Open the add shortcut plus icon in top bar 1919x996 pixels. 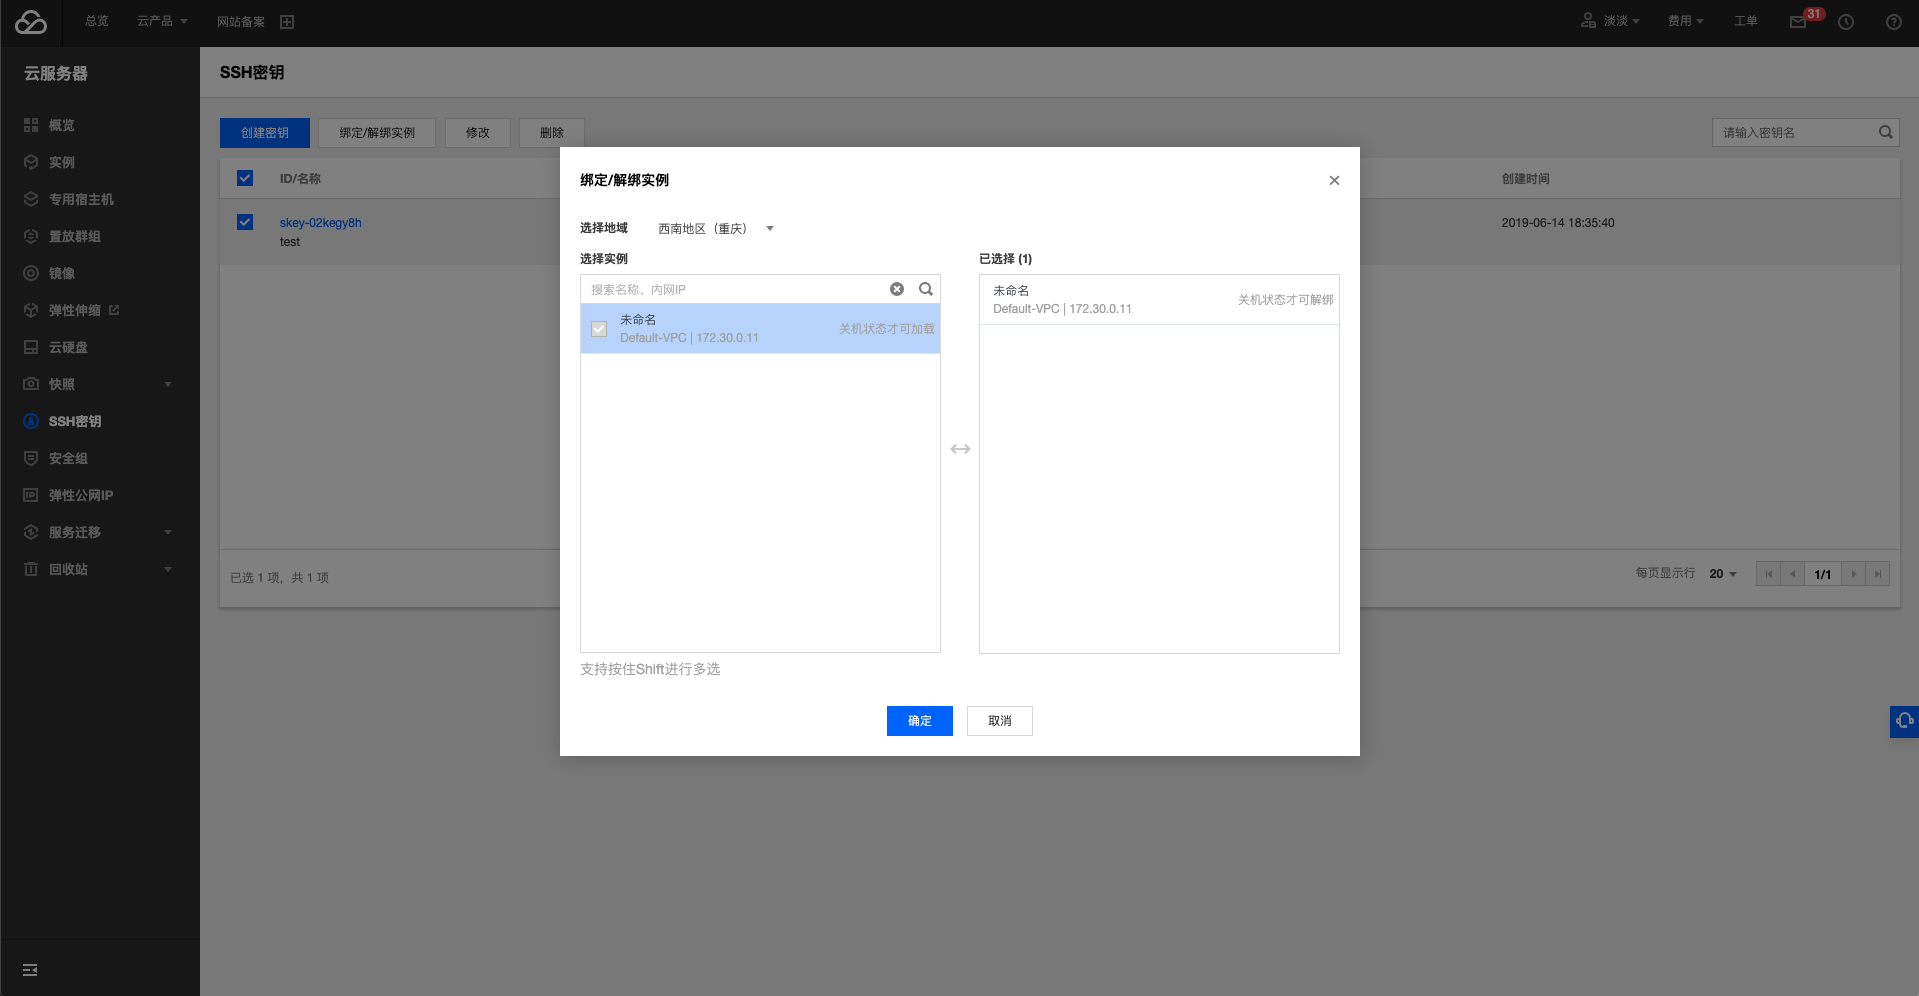[x=287, y=22]
